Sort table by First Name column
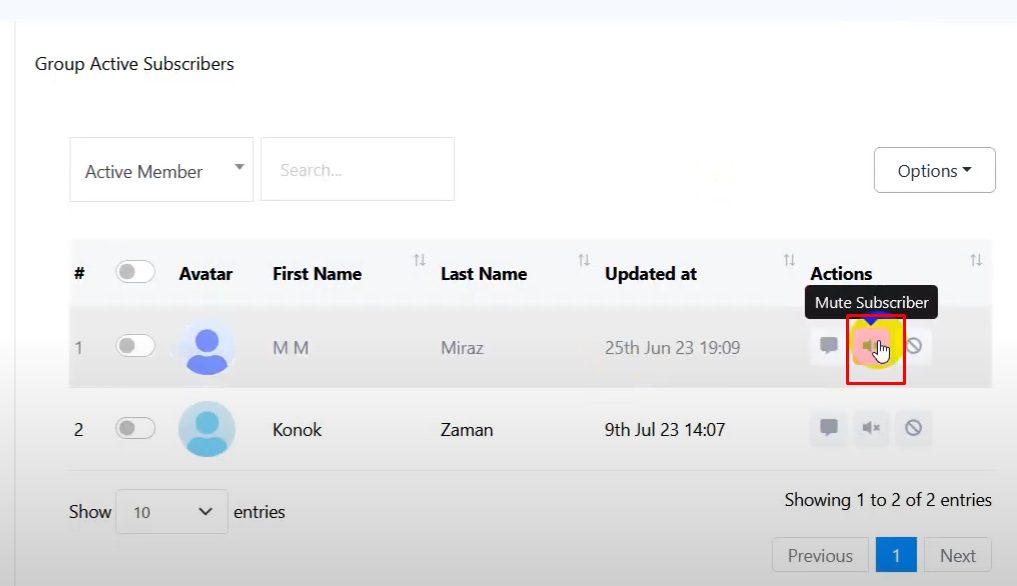This screenshot has height=586, width=1017. [x=419, y=261]
